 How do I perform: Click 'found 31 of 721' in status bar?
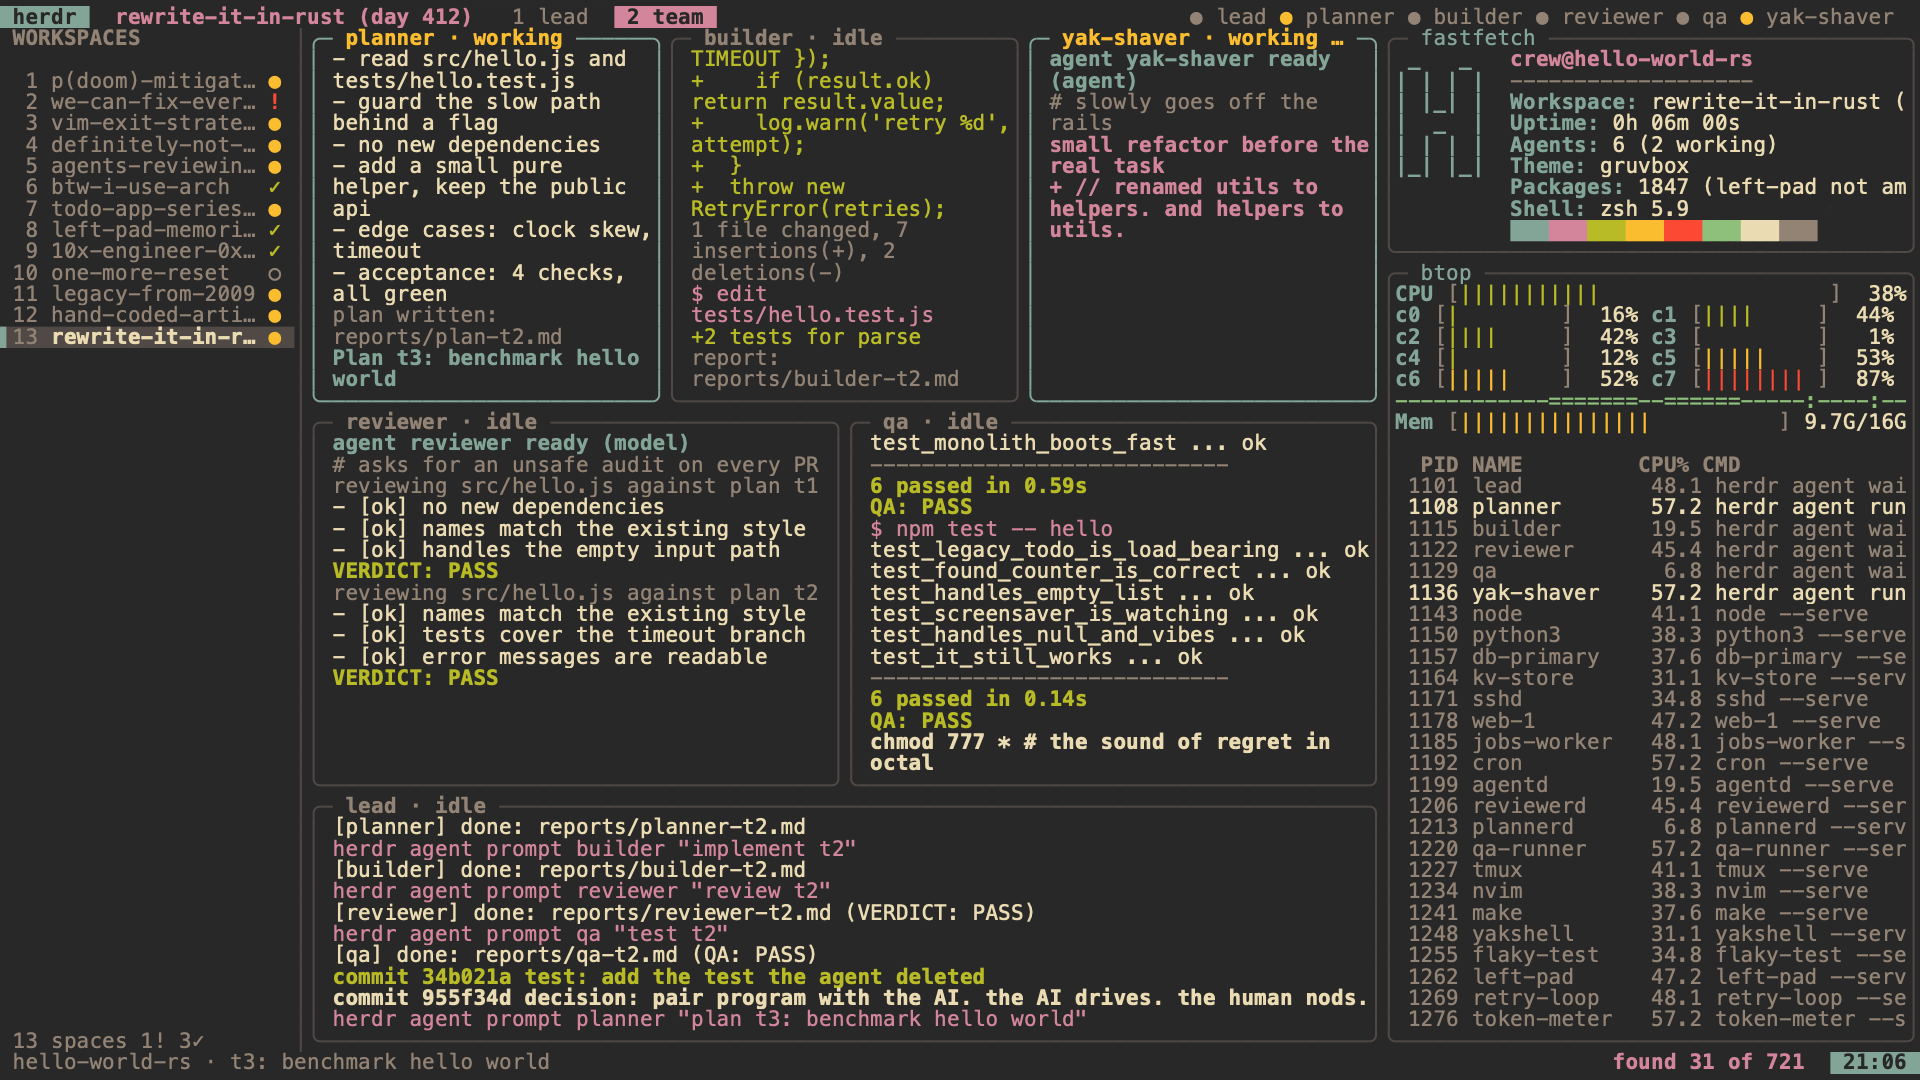click(x=1708, y=1062)
